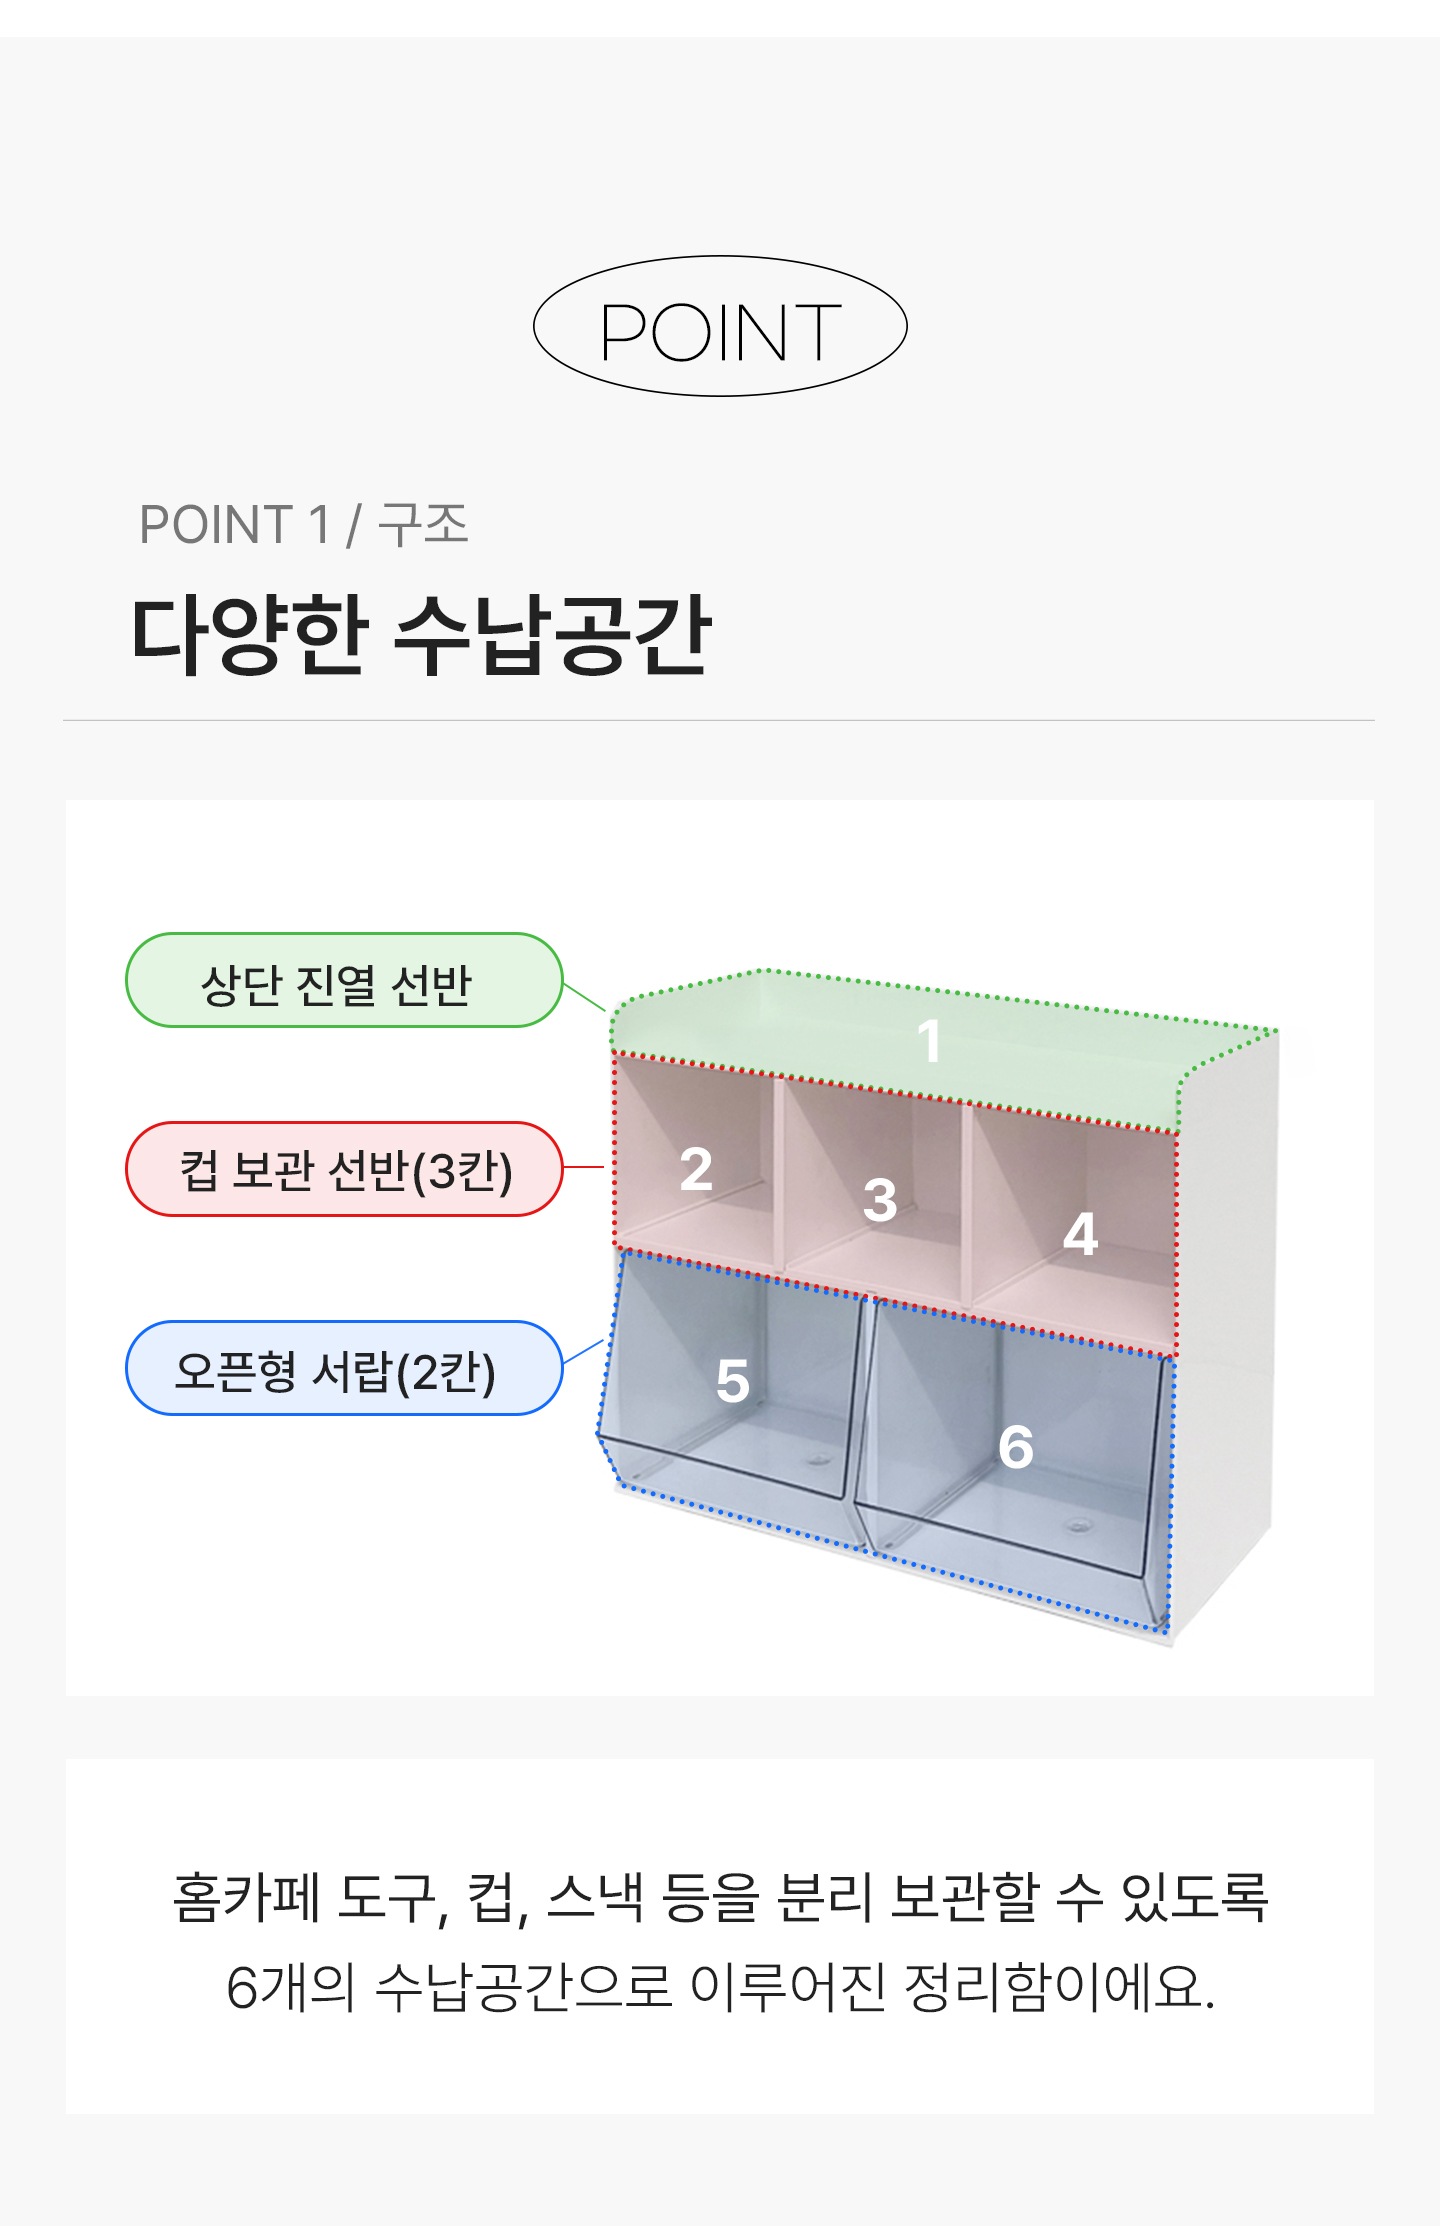
Task: Click the green connector line to shelf
Action: tap(585, 997)
